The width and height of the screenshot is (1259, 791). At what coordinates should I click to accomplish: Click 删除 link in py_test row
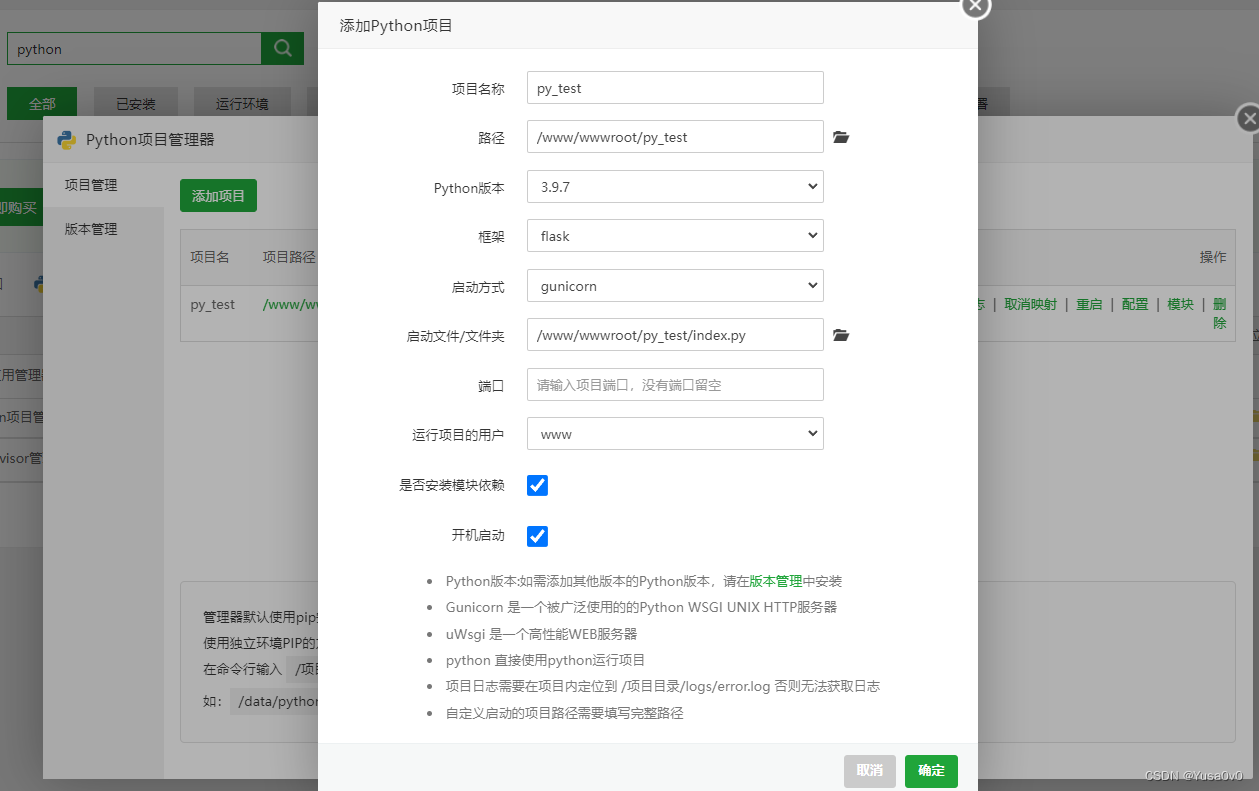point(1219,313)
